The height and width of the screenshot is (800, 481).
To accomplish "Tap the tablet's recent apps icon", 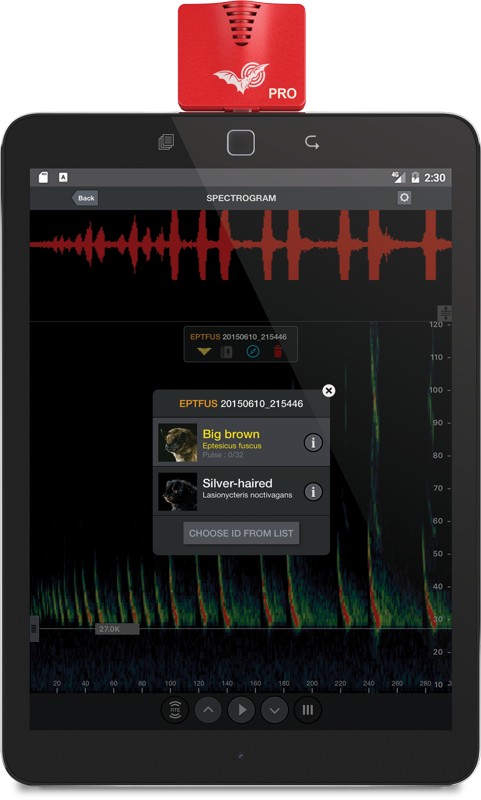I will pyautogui.click(x=166, y=142).
